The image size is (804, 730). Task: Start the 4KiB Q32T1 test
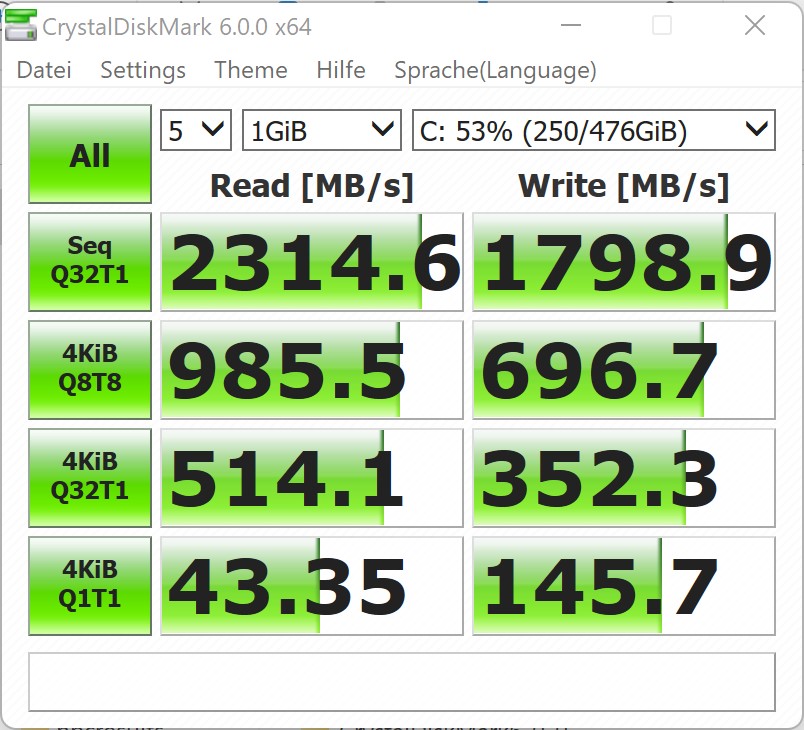[90, 478]
